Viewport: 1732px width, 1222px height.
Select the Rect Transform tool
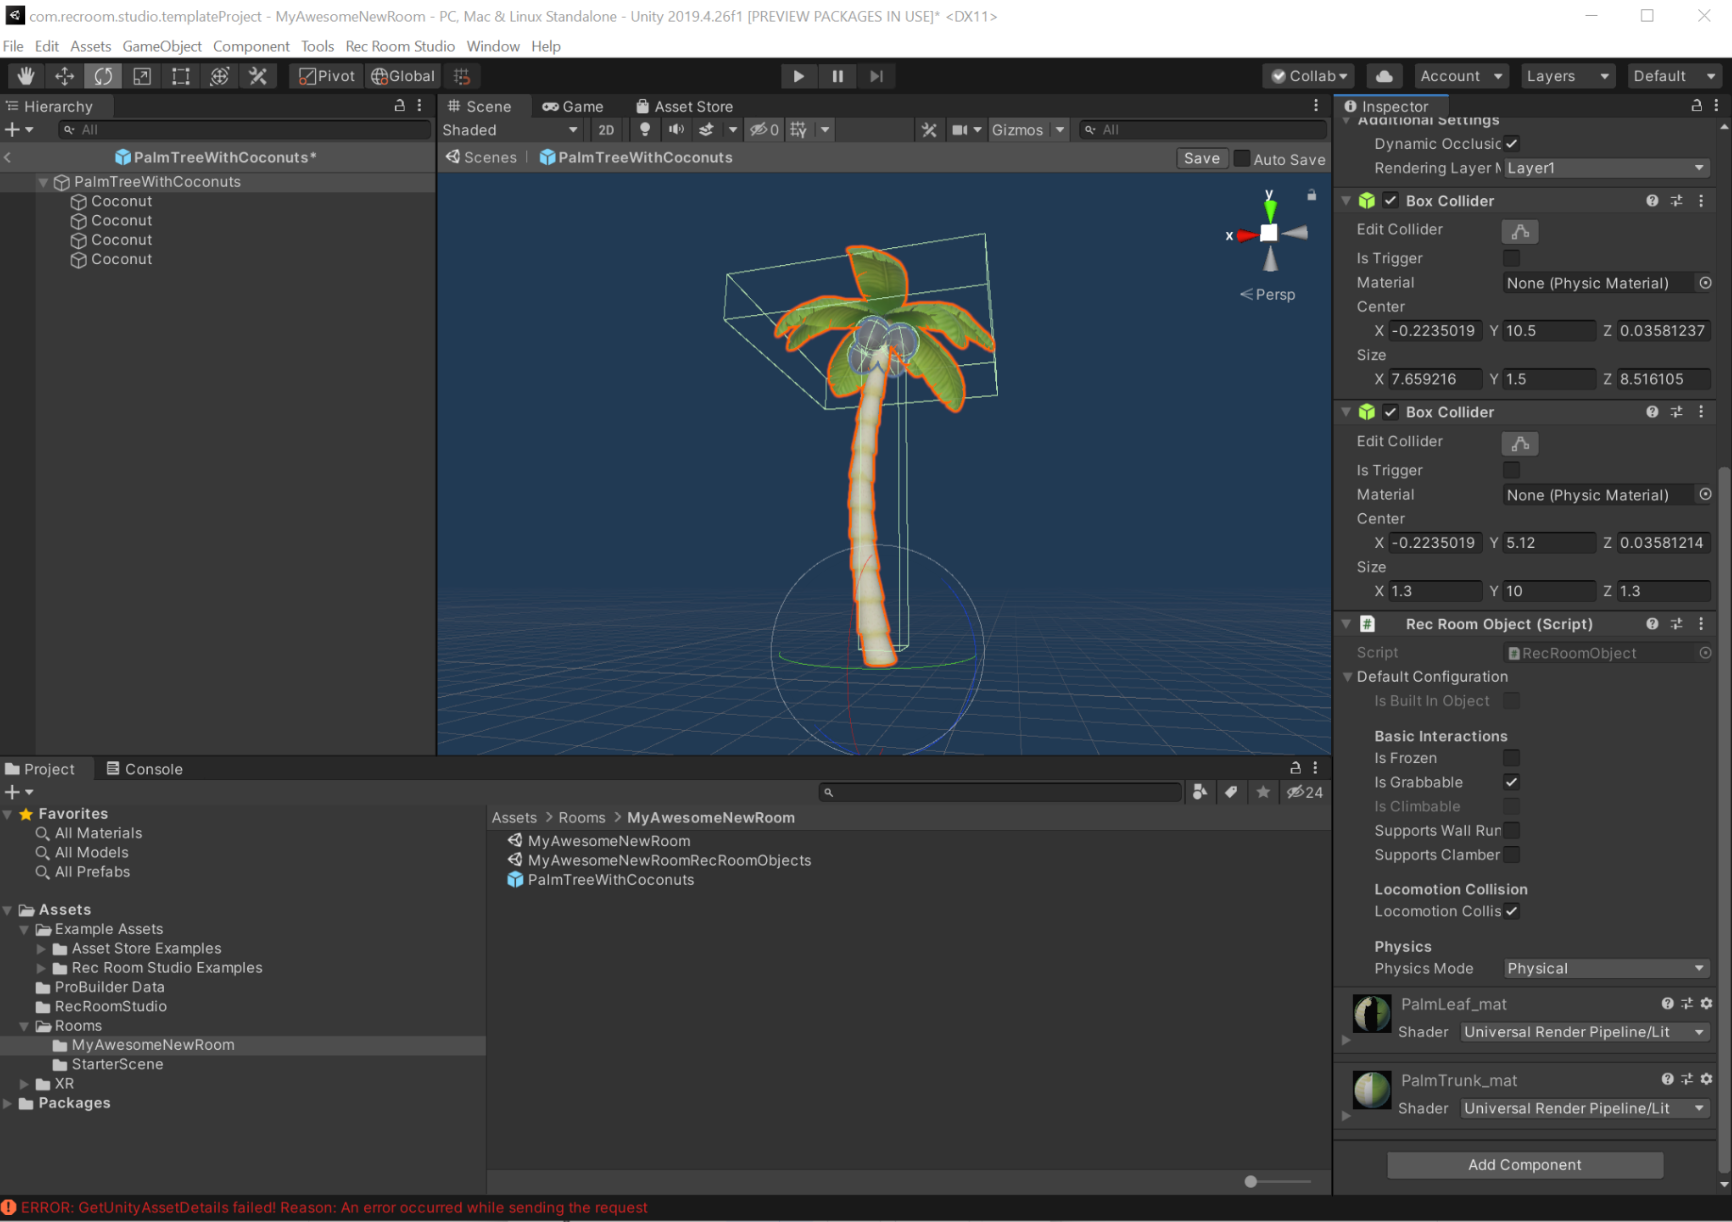[x=181, y=76]
